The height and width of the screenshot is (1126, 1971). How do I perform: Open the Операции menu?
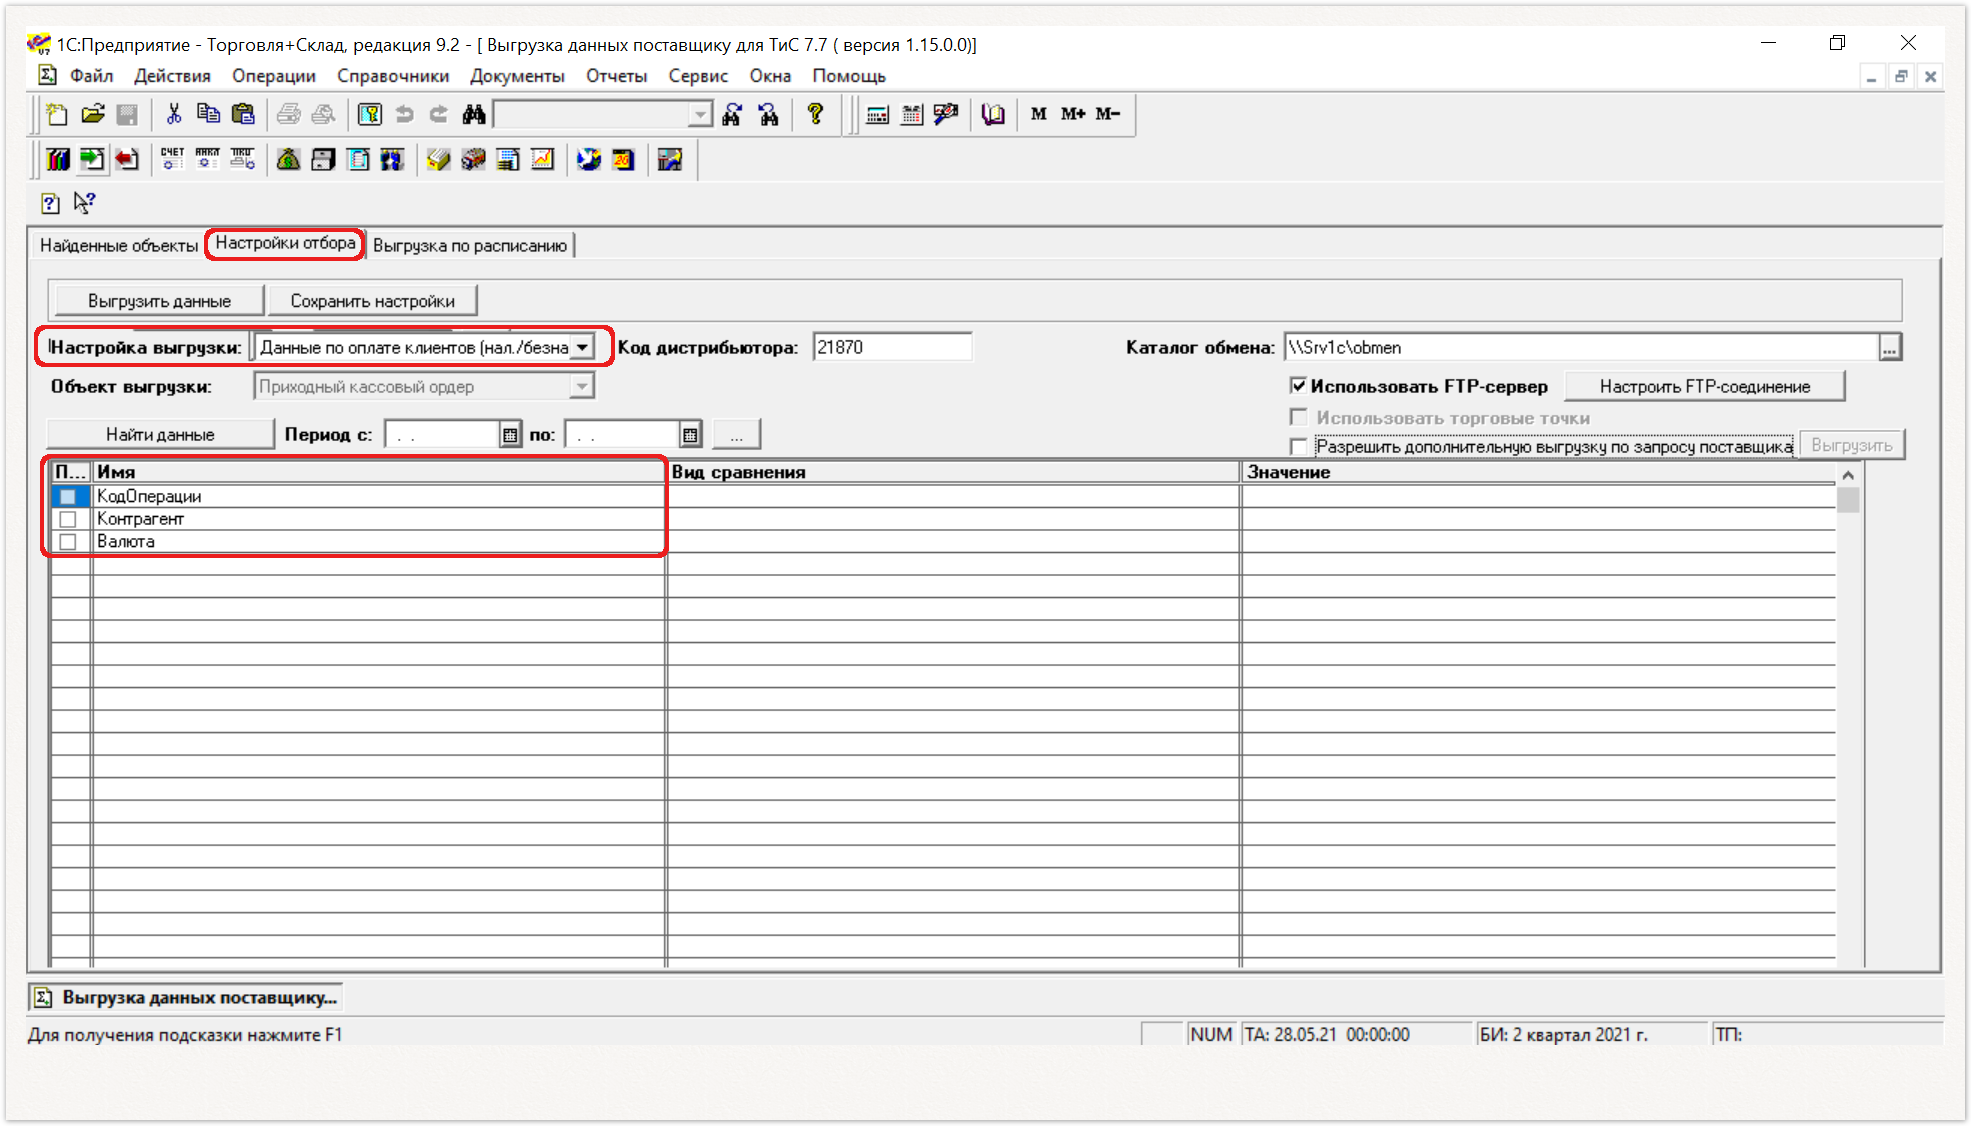pos(274,76)
